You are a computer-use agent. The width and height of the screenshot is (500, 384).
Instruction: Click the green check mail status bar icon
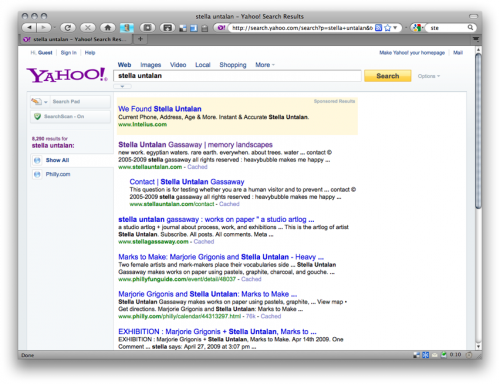click(x=444, y=355)
